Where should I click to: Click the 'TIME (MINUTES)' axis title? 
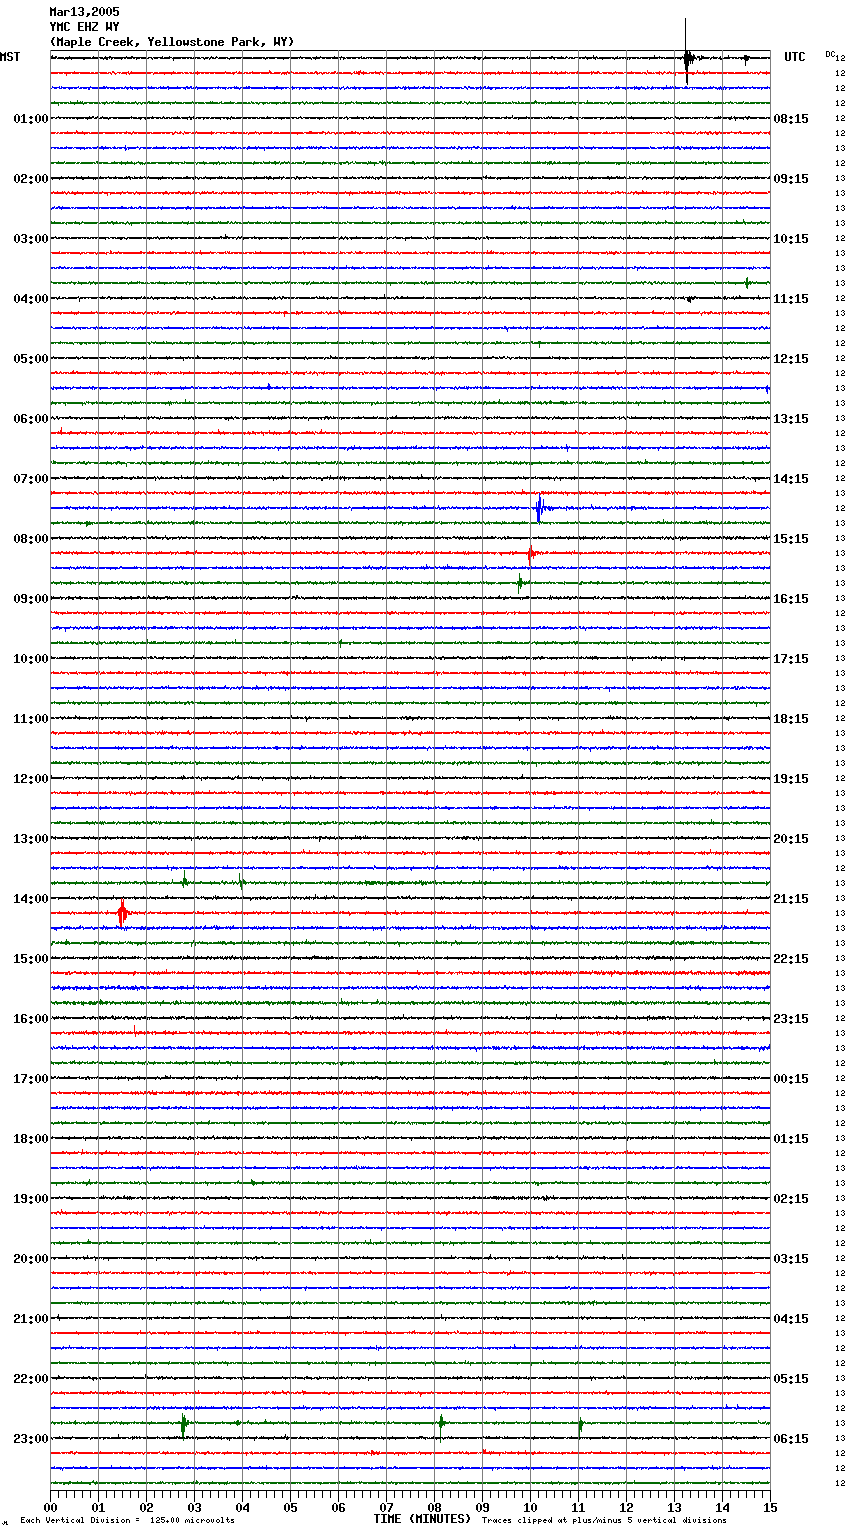(422, 1519)
